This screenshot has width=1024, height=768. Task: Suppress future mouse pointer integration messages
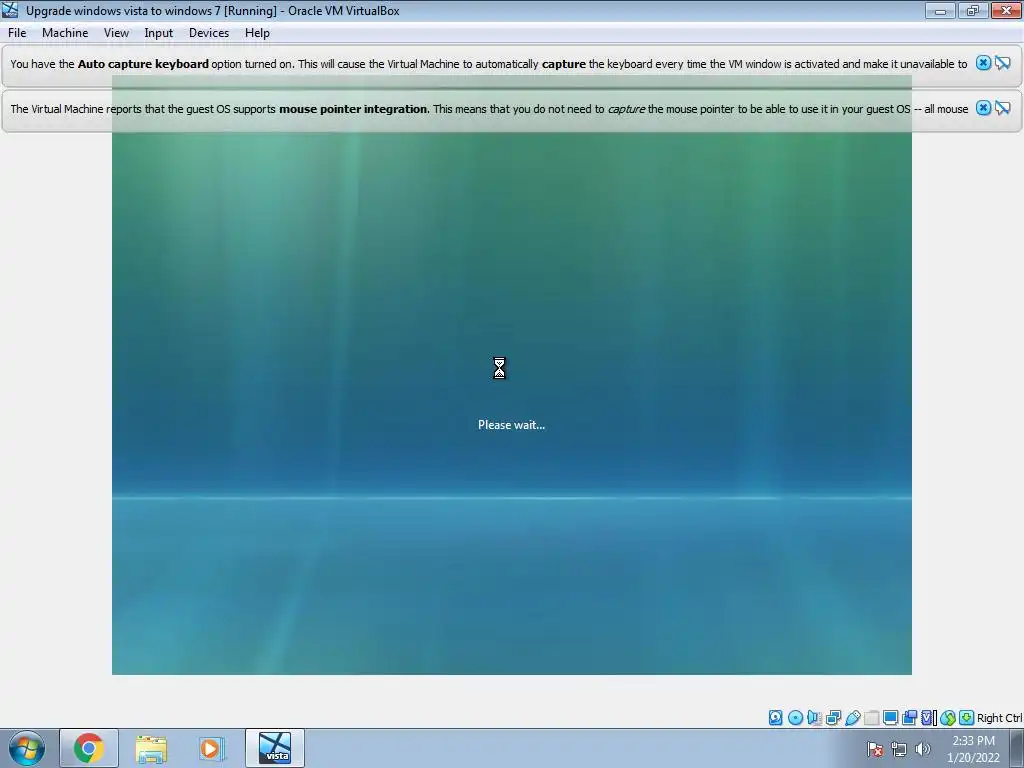click(1003, 108)
